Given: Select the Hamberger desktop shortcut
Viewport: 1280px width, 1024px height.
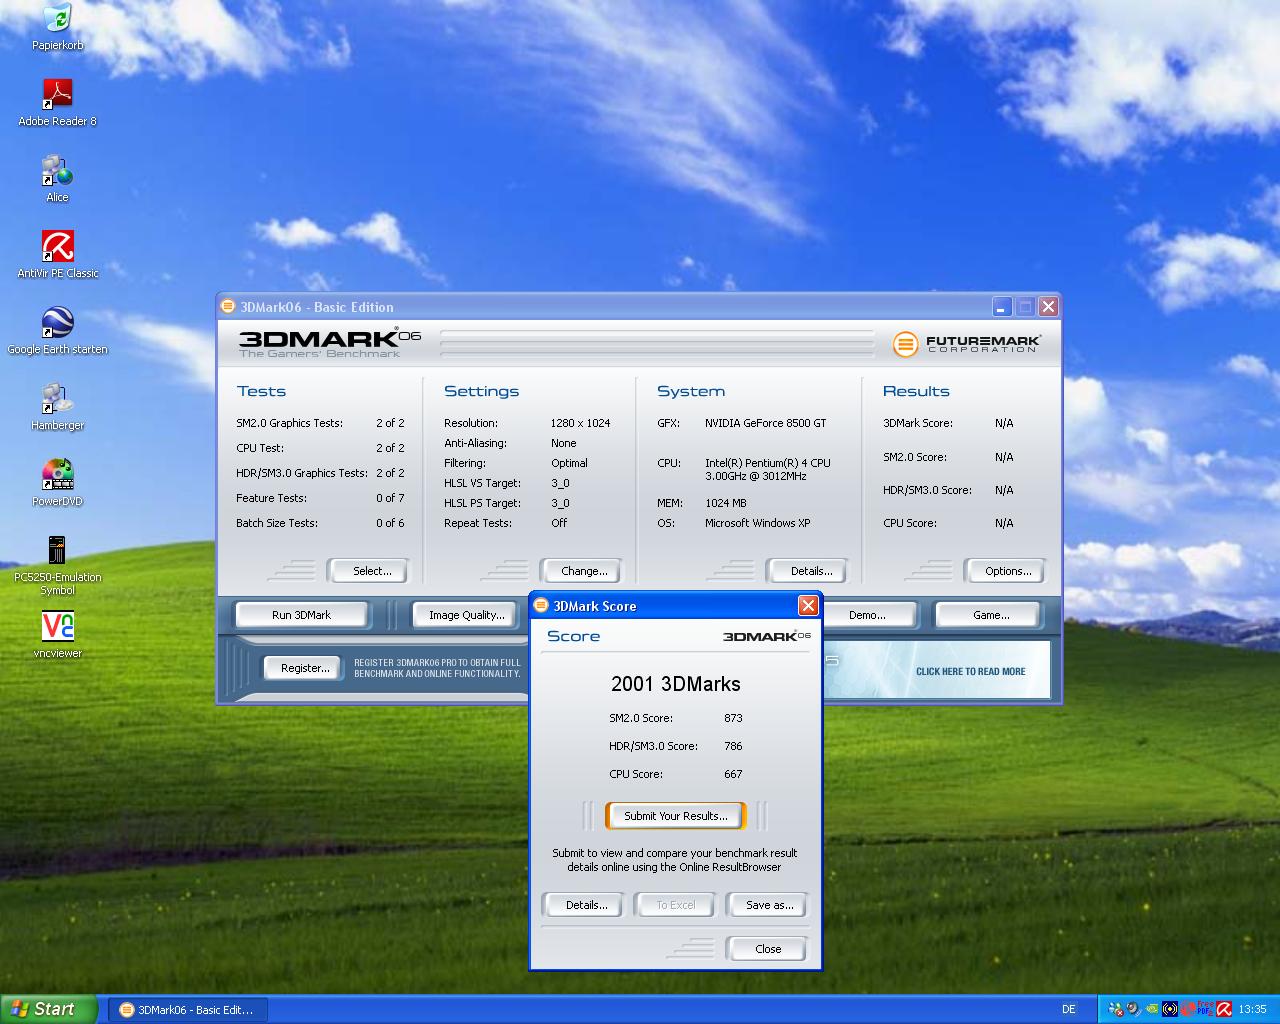Looking at the screenshot, I should pos(57,408).
